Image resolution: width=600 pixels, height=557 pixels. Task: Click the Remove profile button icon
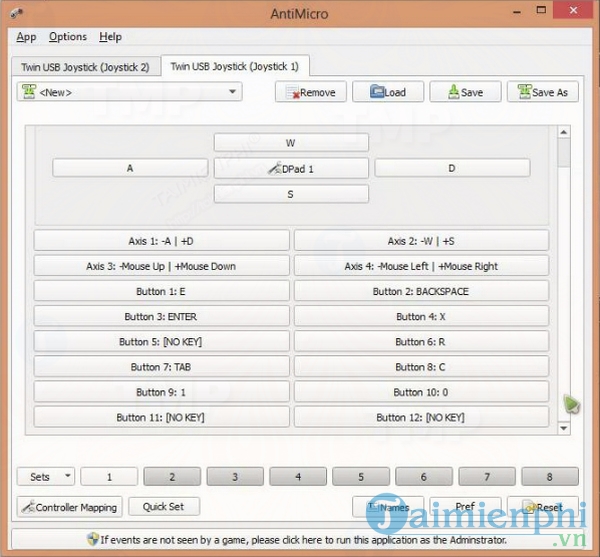click(x=293, y=92)
